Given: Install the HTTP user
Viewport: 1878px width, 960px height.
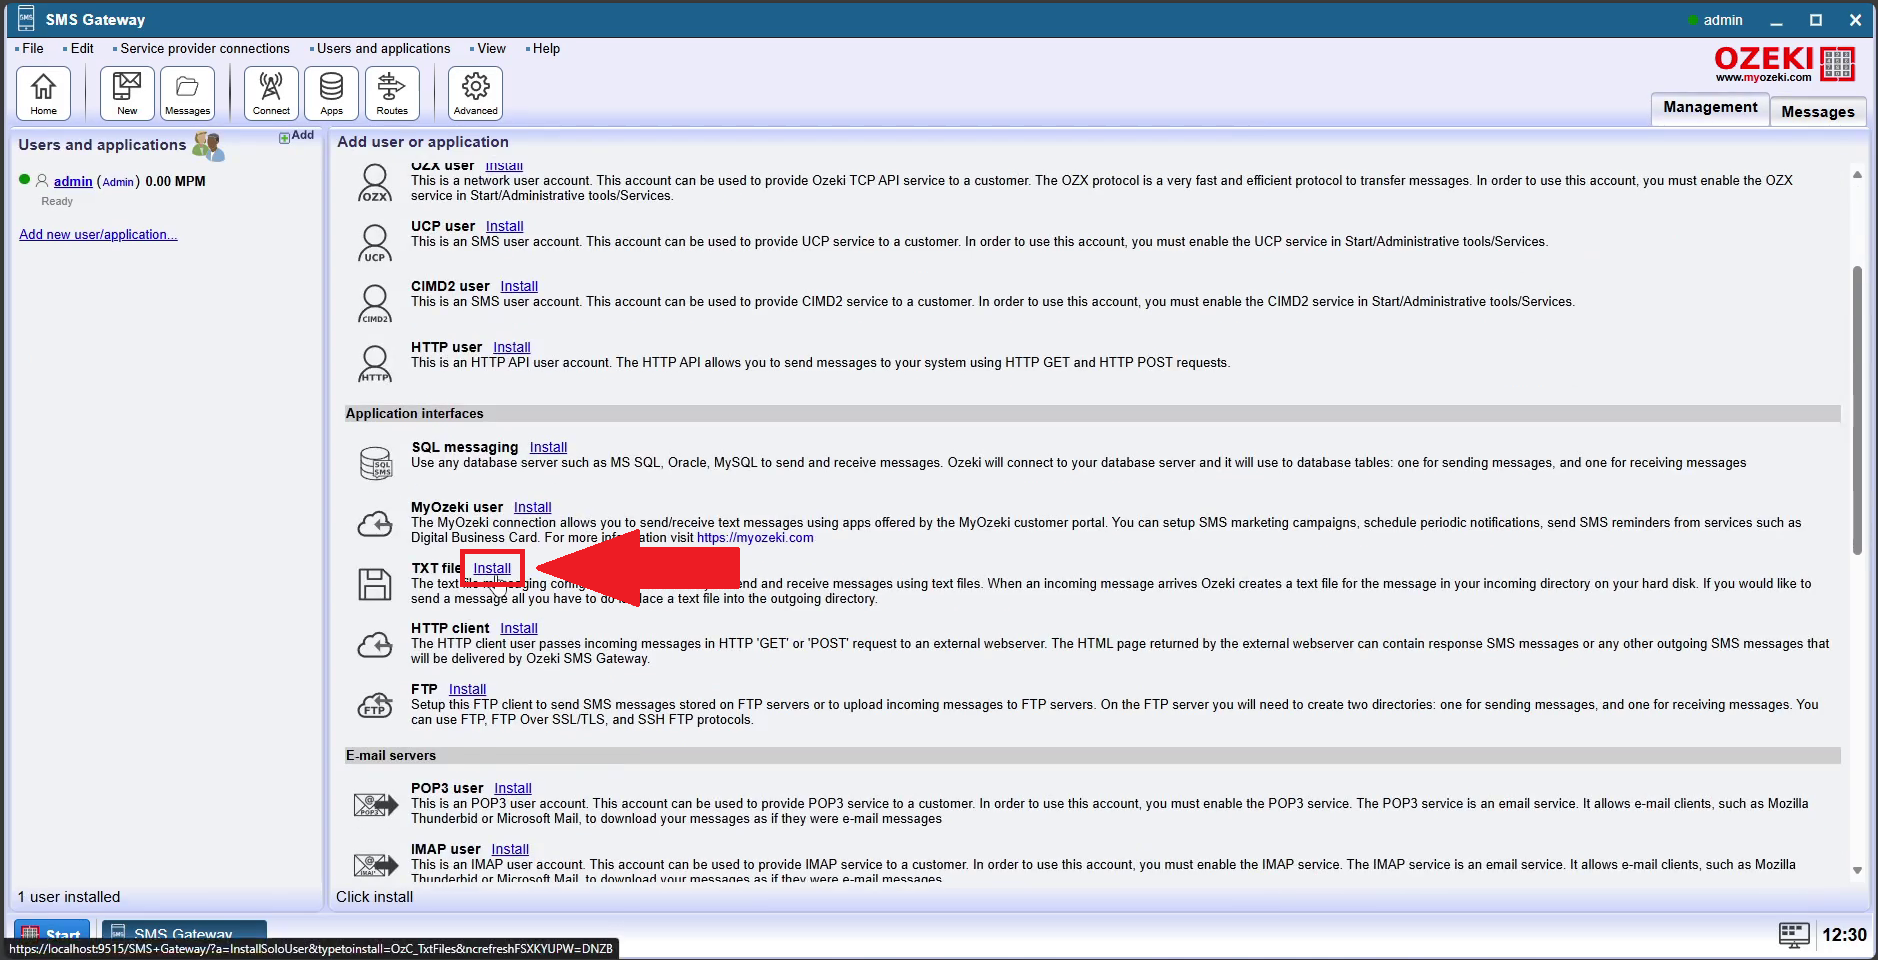Looking at the screenshot, I should tap(512, 347).
